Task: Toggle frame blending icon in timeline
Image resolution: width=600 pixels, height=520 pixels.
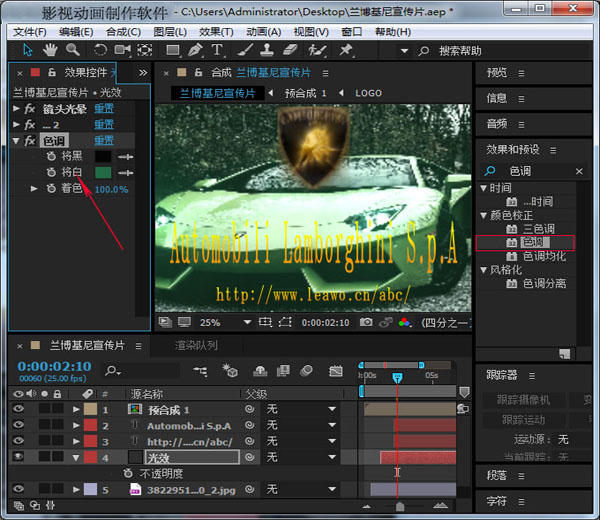Action: (283, 370)
